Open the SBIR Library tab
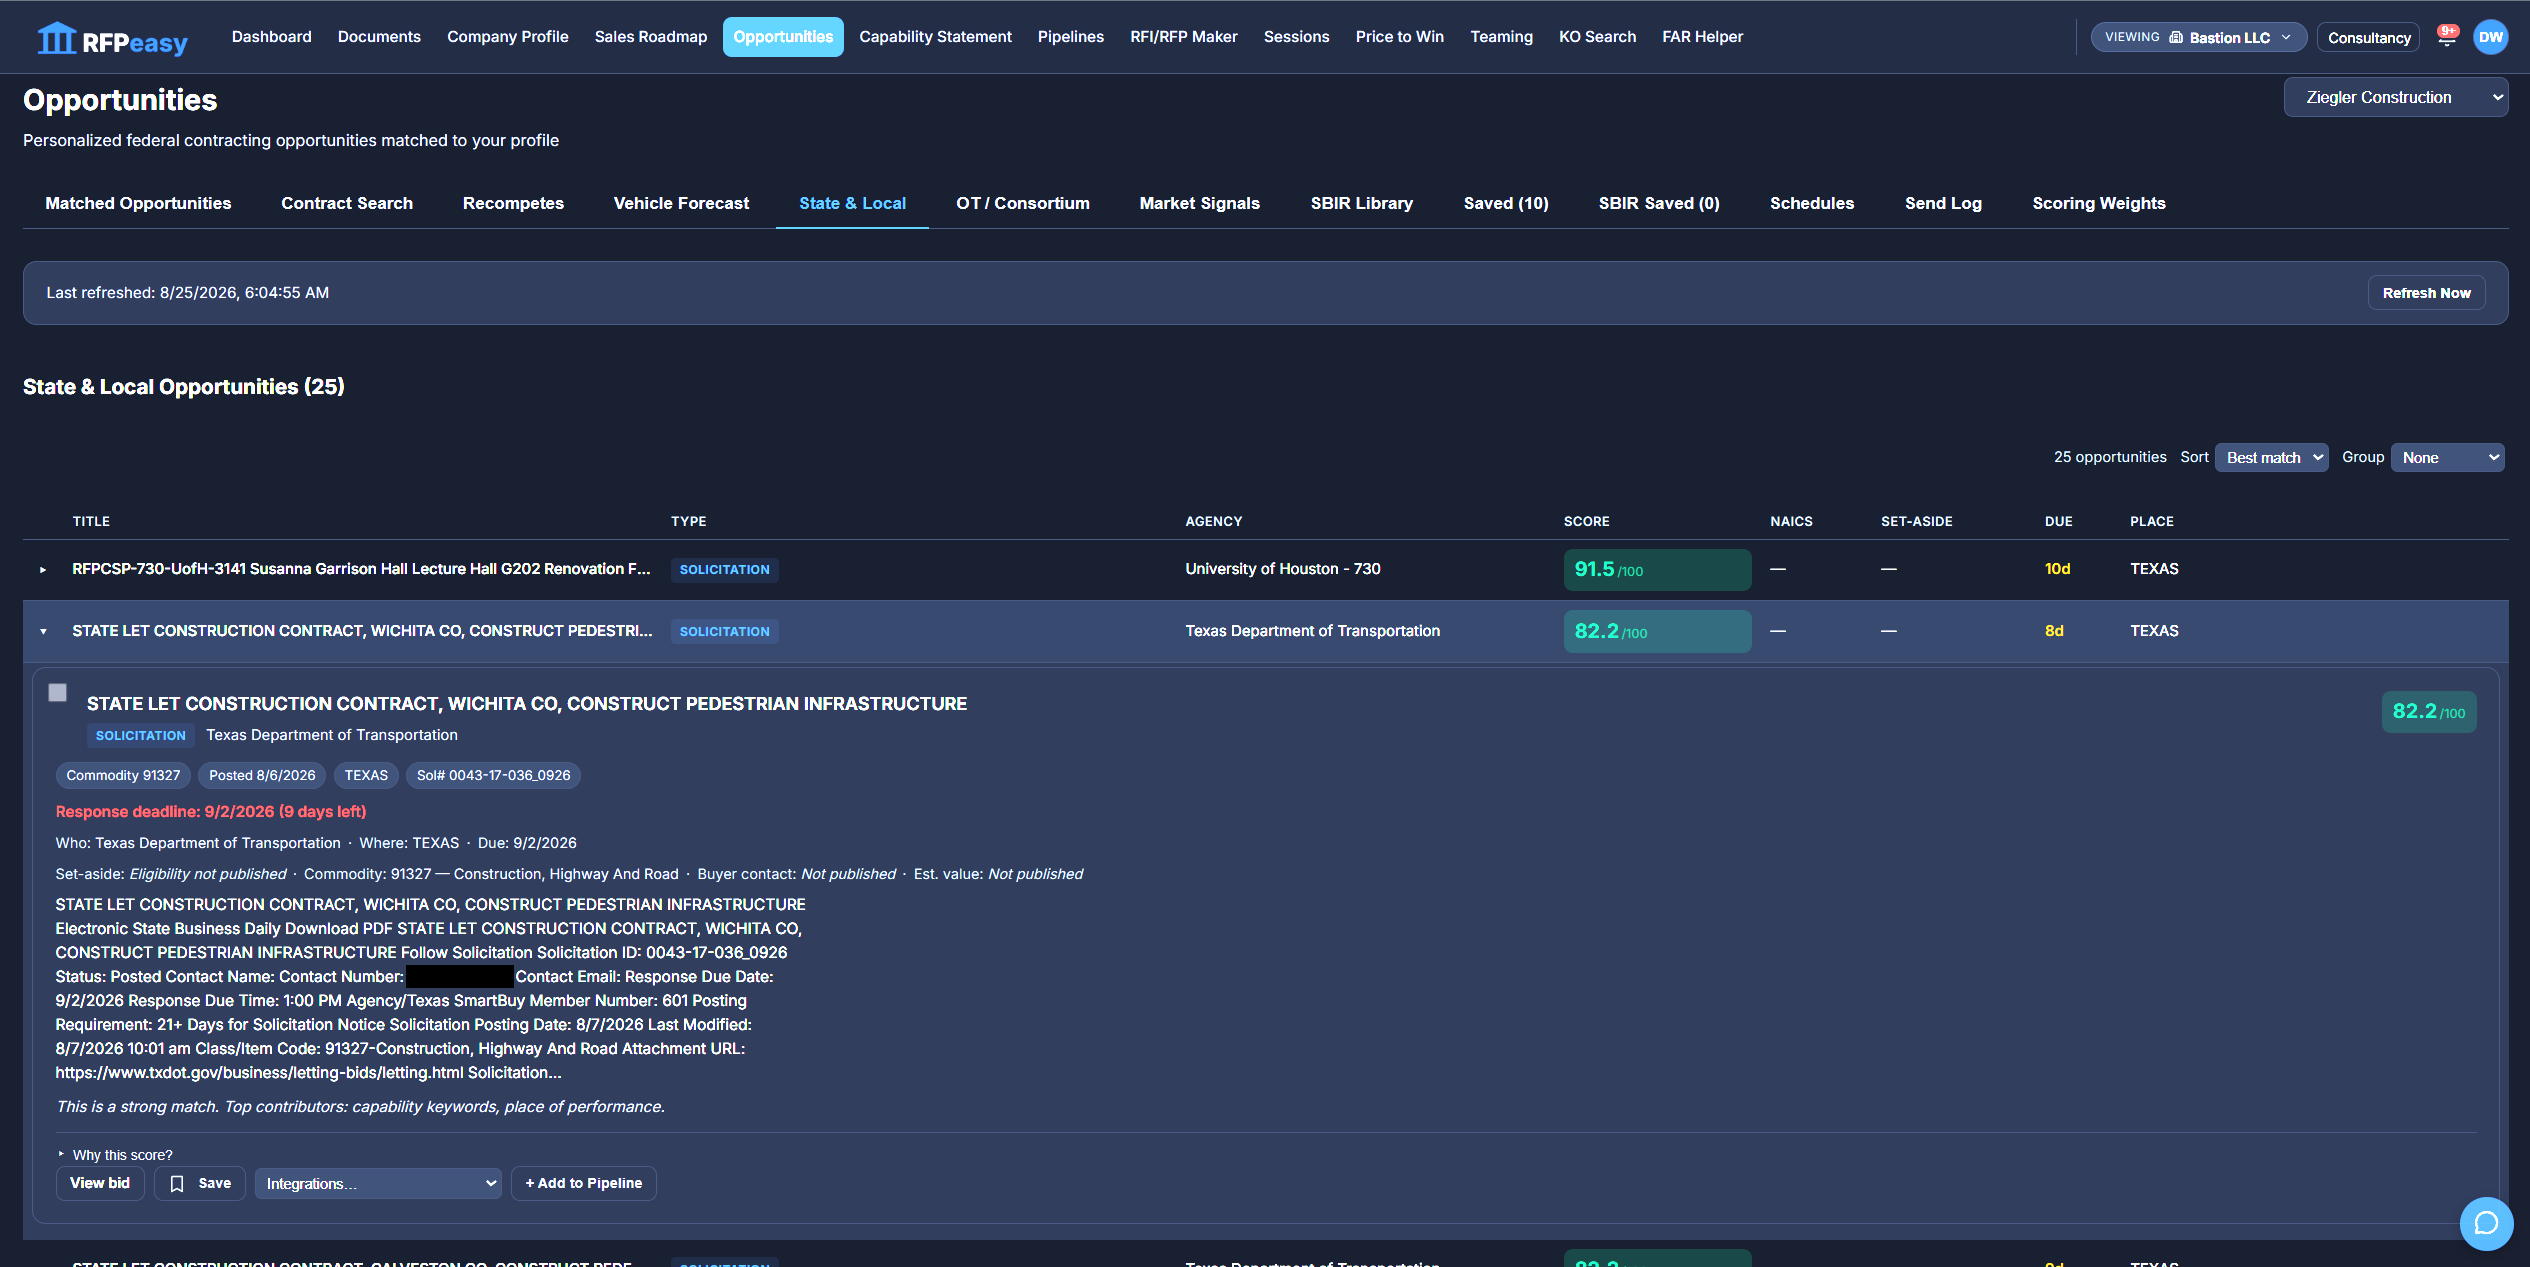The image size is (2530, 1267). tap(1361, 203)
